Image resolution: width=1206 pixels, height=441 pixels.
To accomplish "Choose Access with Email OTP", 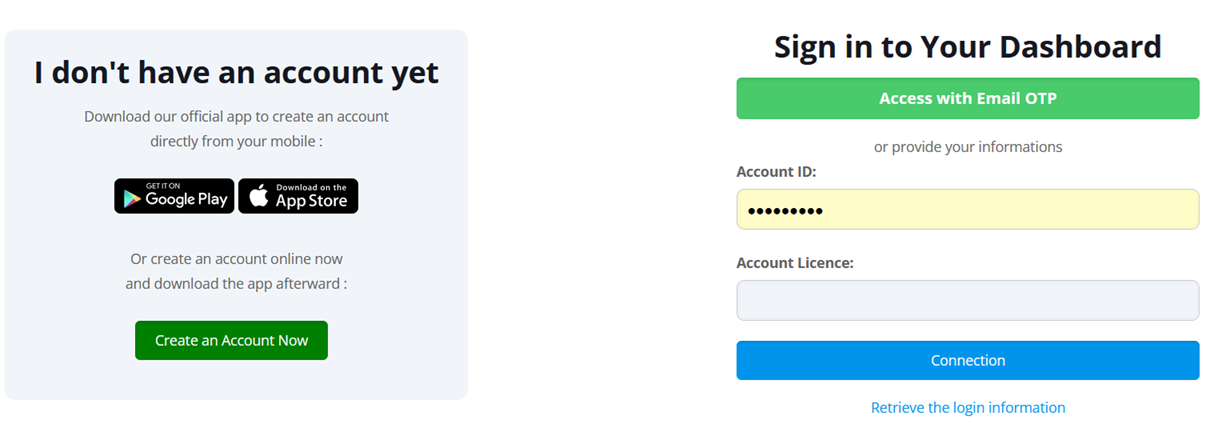I will coord(967,98).
